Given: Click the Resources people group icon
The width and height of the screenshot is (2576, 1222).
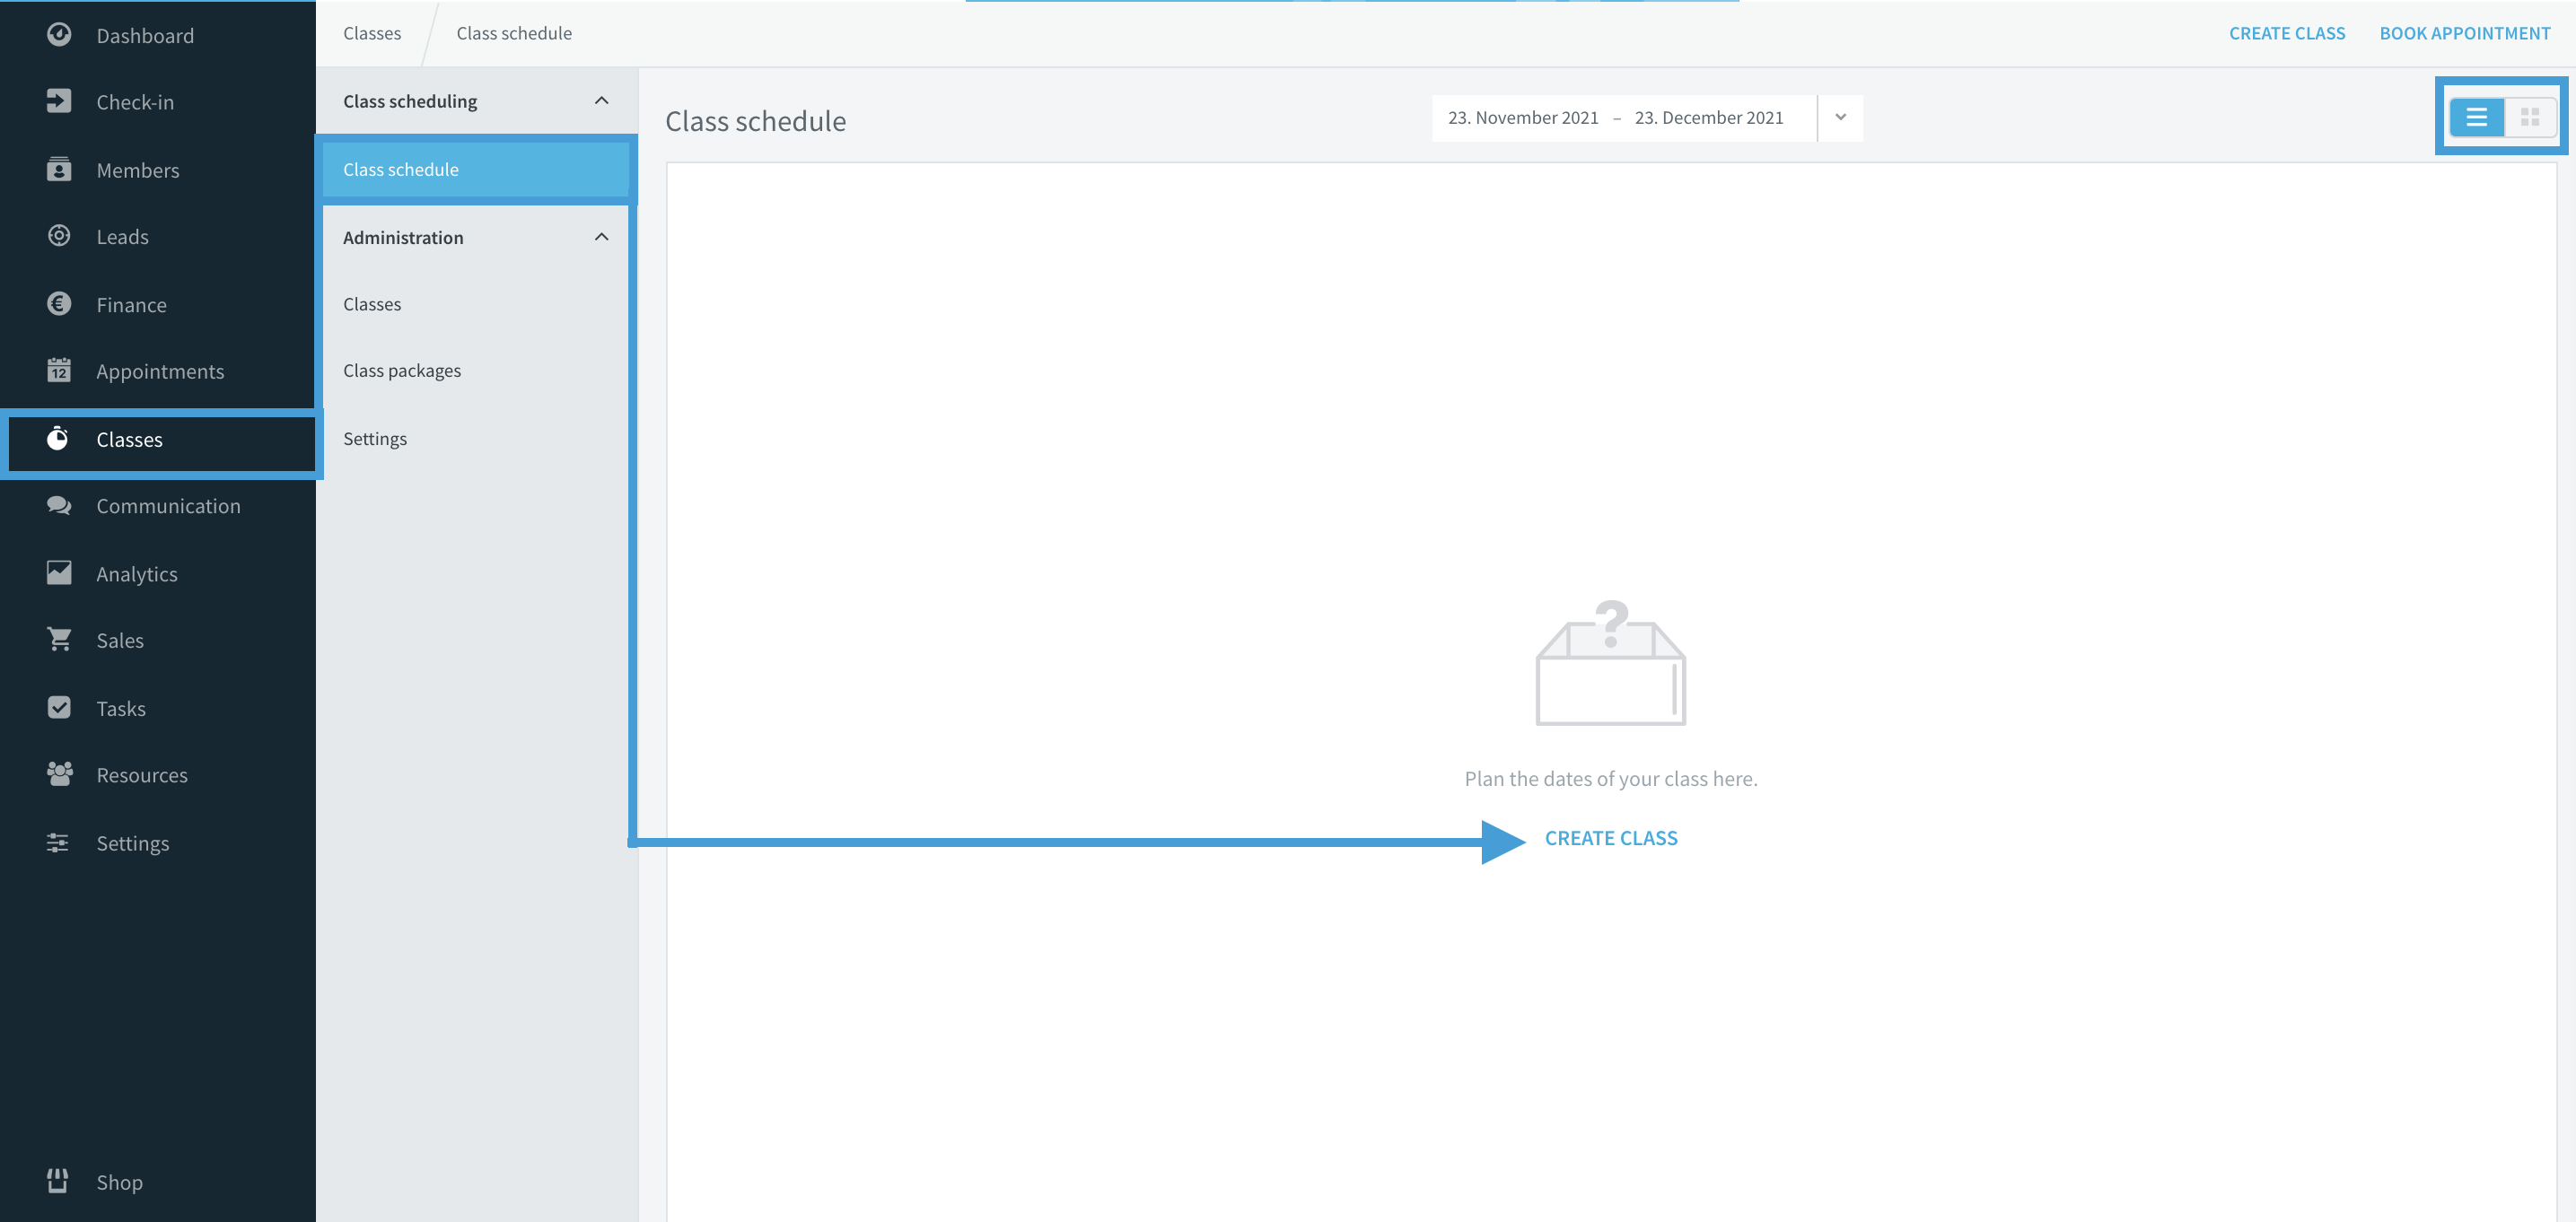Looking at the screenshot, I should point(59,774).
